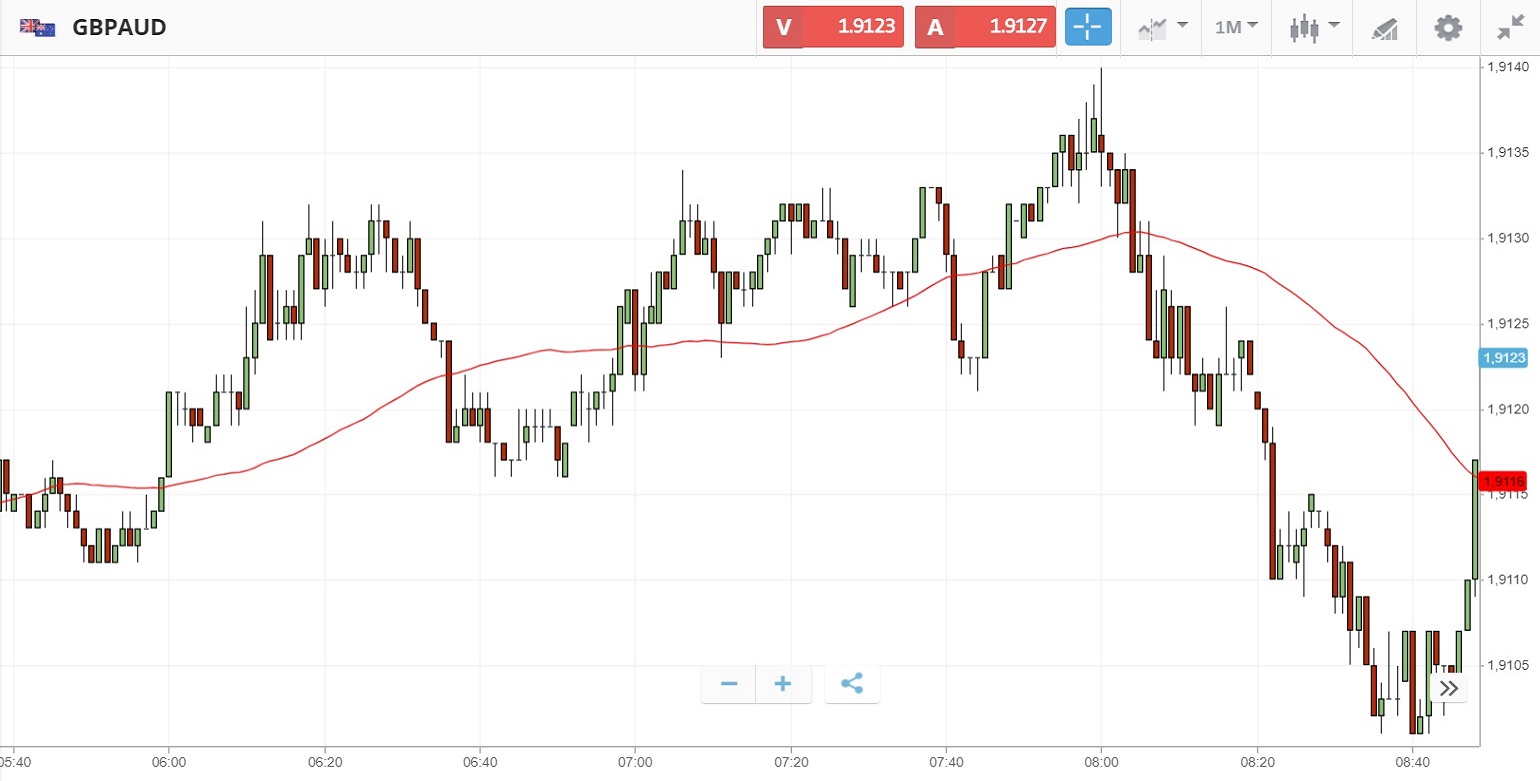Viewport: 1540px width, 781px height.
Task: Click the GBPAUD flag icon
Action: click(x=38, y=28)
